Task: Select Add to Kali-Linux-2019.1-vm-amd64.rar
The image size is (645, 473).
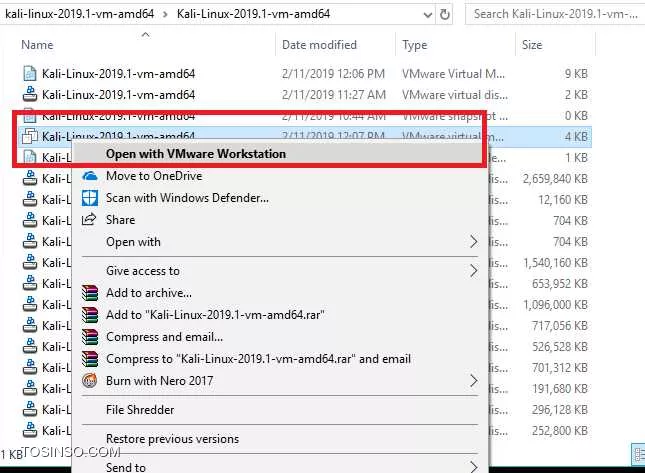Action: coord(280,315)
